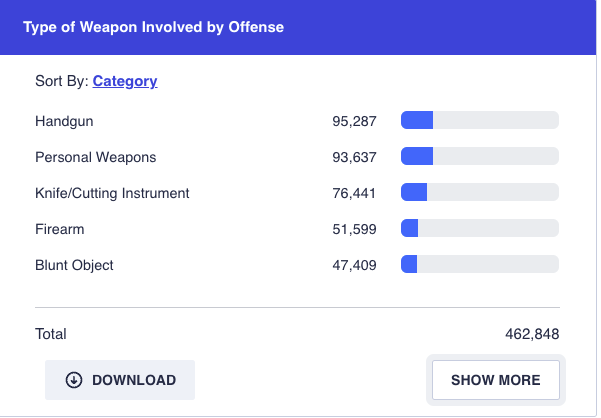Click the Handgun count 95,287

click(x=354, y=121)
